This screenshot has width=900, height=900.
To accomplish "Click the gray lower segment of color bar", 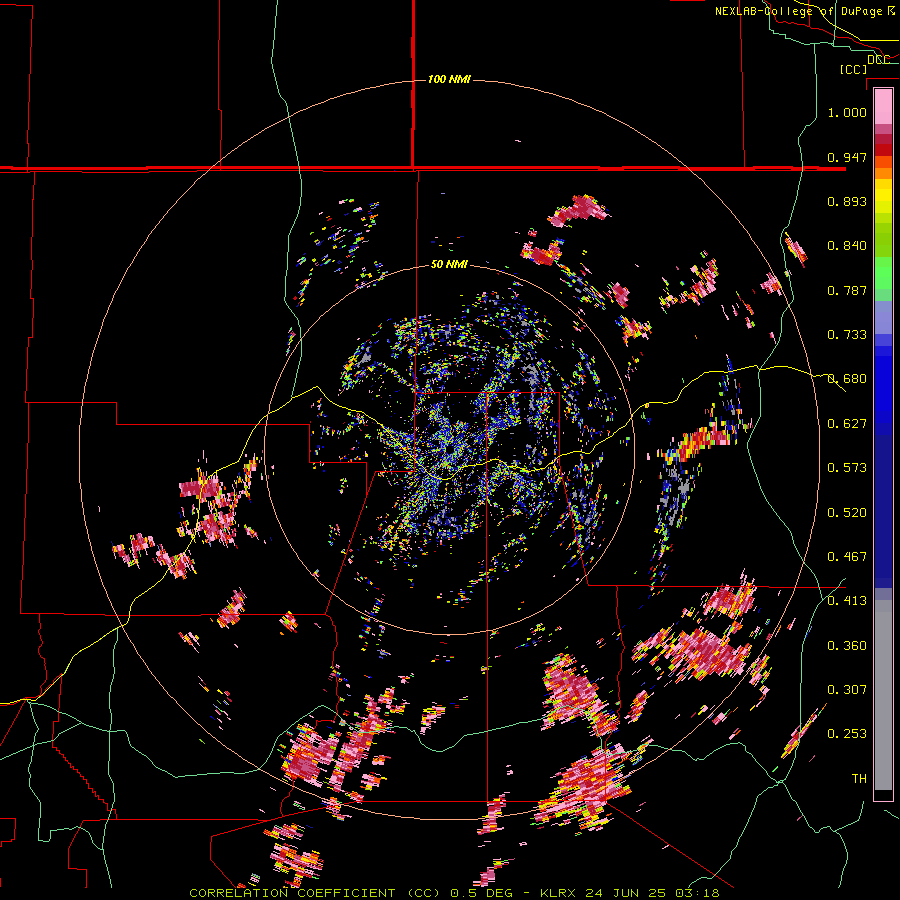I will coord(883,695).
